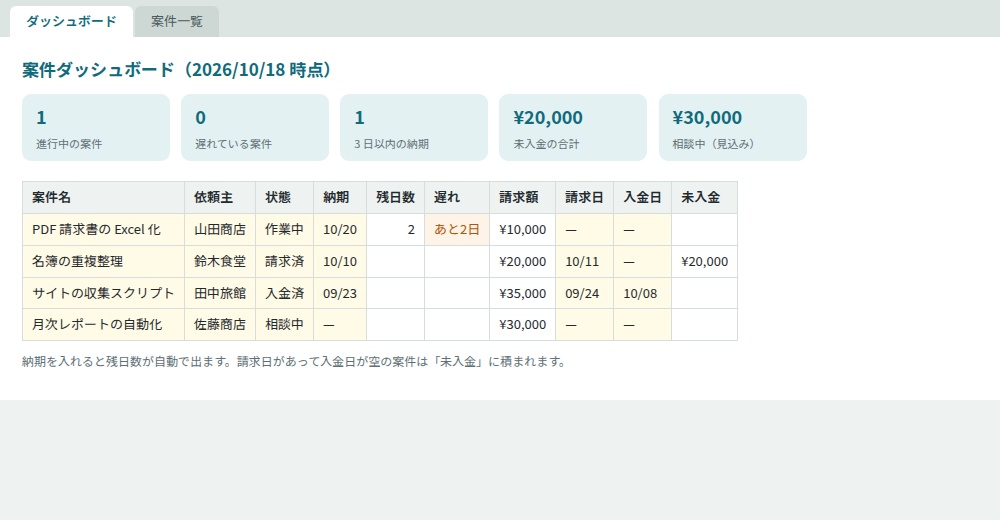Screen dimensions: 1000x520
Task: Click the ¥10,000 invoice amount cell
Action: click(522, 230)
